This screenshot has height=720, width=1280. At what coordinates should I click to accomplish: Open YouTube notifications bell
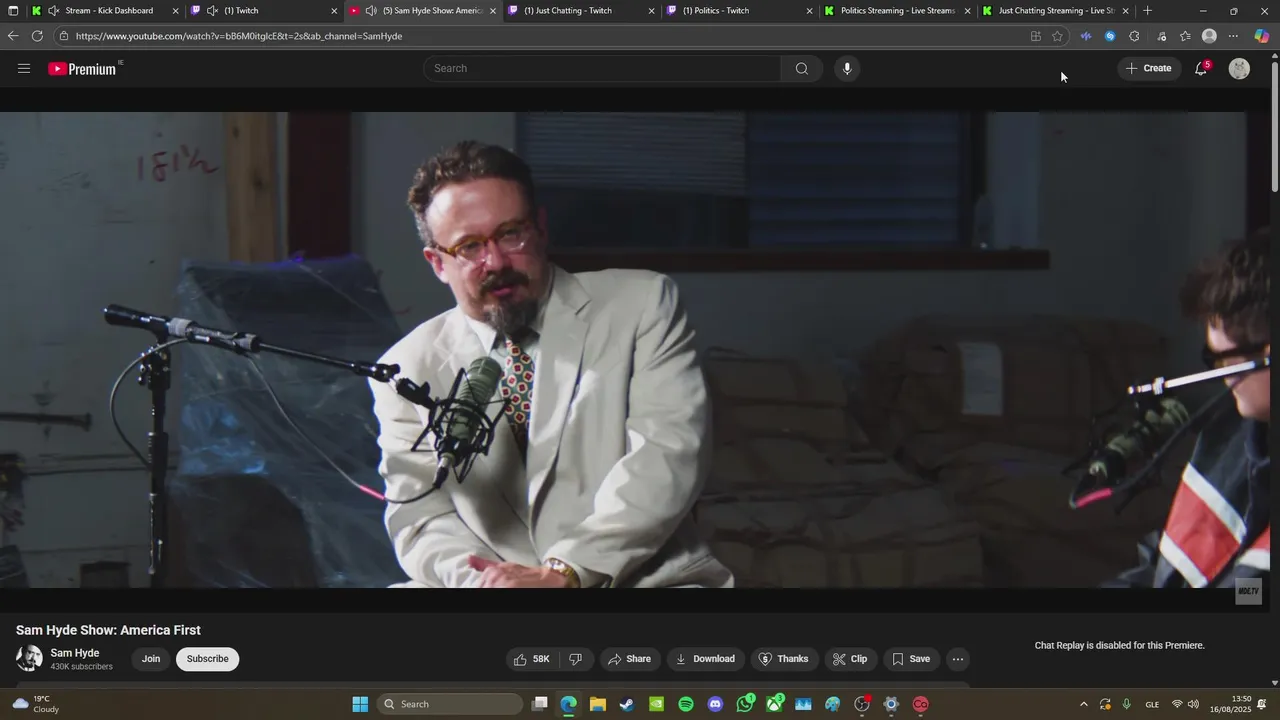(x=1201, y=68)
